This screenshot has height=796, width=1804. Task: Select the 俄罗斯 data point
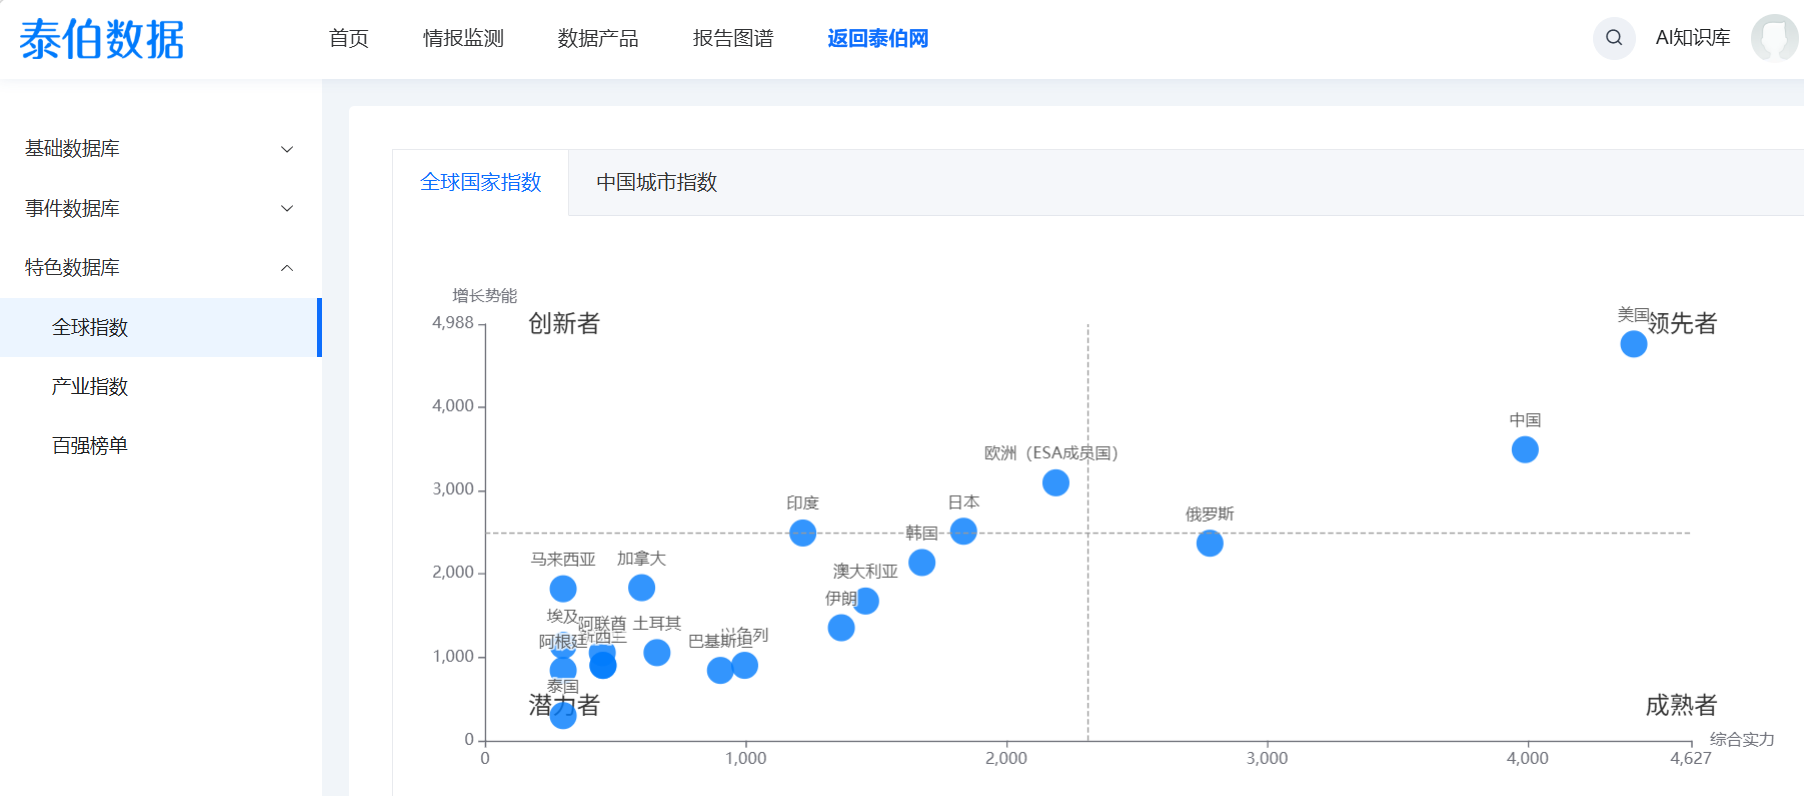point(1209,543)
